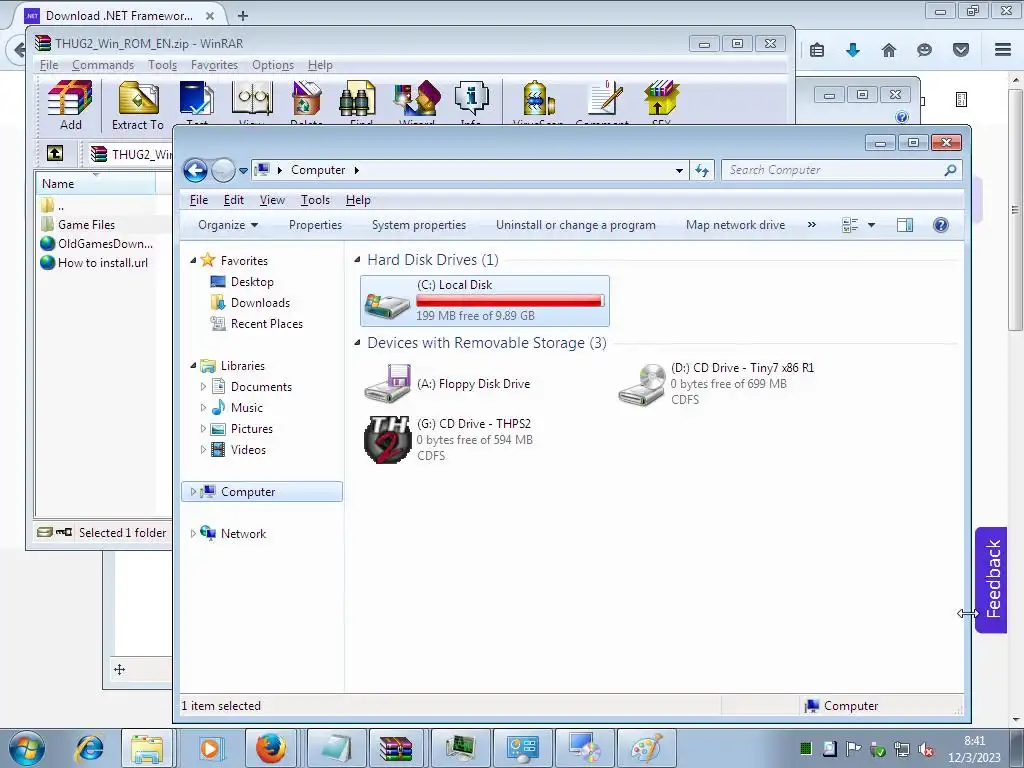
Task: Open Firefox downloads arrow icon
Action: click(x=853, y=50)
